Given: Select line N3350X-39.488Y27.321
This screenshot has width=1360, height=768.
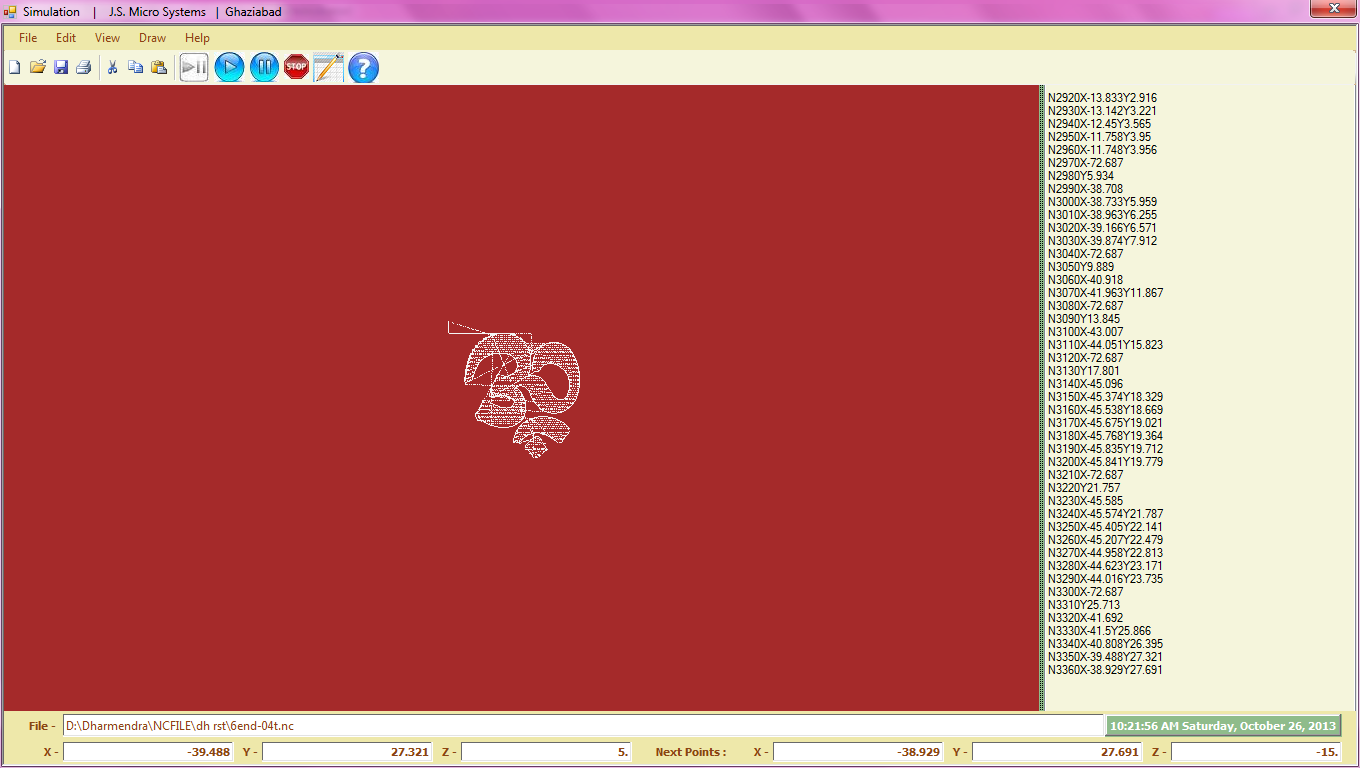Looking at the screenshot, I should tap(1105, 656).
